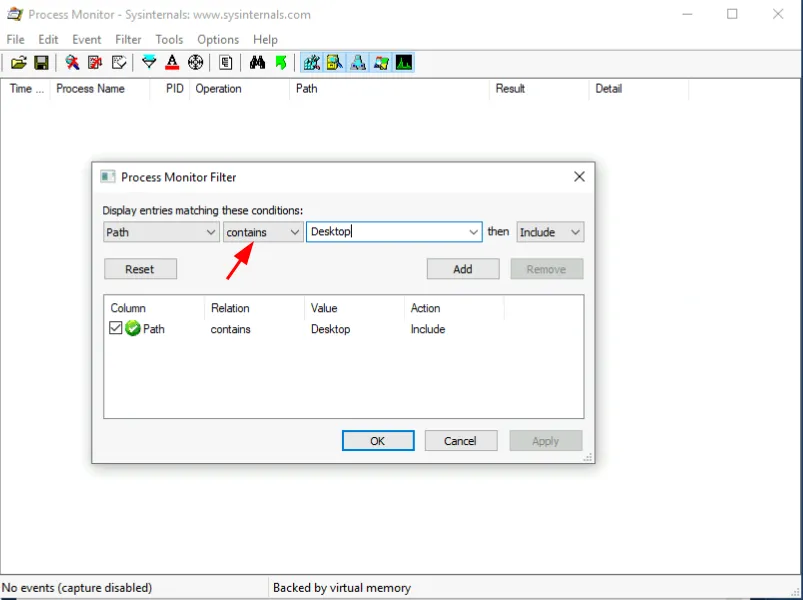Open the Edit menu

point(48,39)
